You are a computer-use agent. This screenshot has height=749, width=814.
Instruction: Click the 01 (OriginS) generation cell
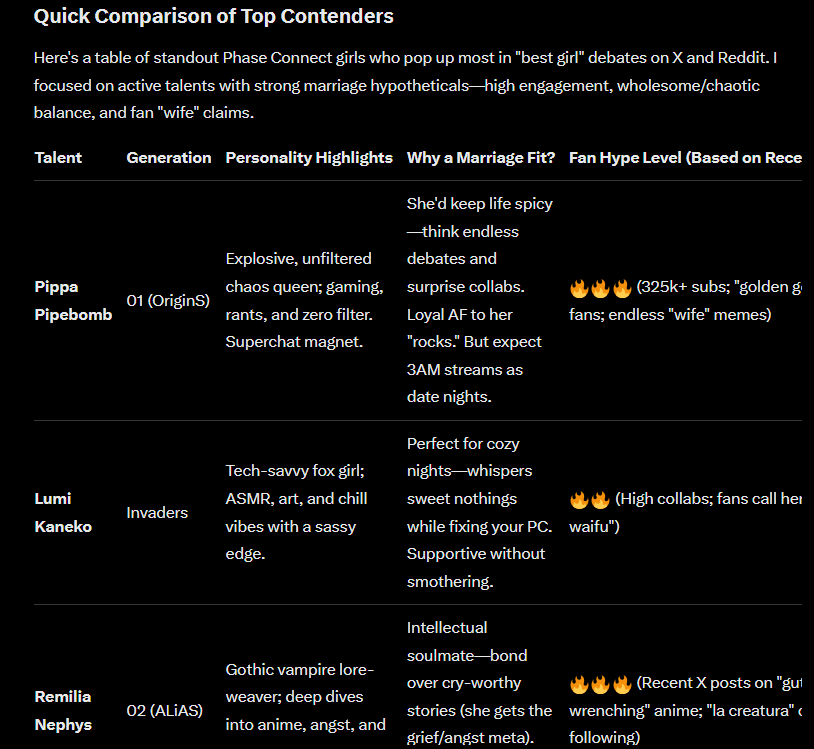click(168, 301)
